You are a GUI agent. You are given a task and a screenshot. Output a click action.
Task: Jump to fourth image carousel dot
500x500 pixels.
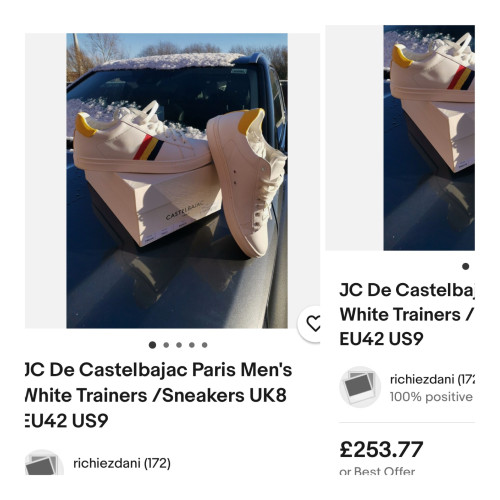[192, 345]
